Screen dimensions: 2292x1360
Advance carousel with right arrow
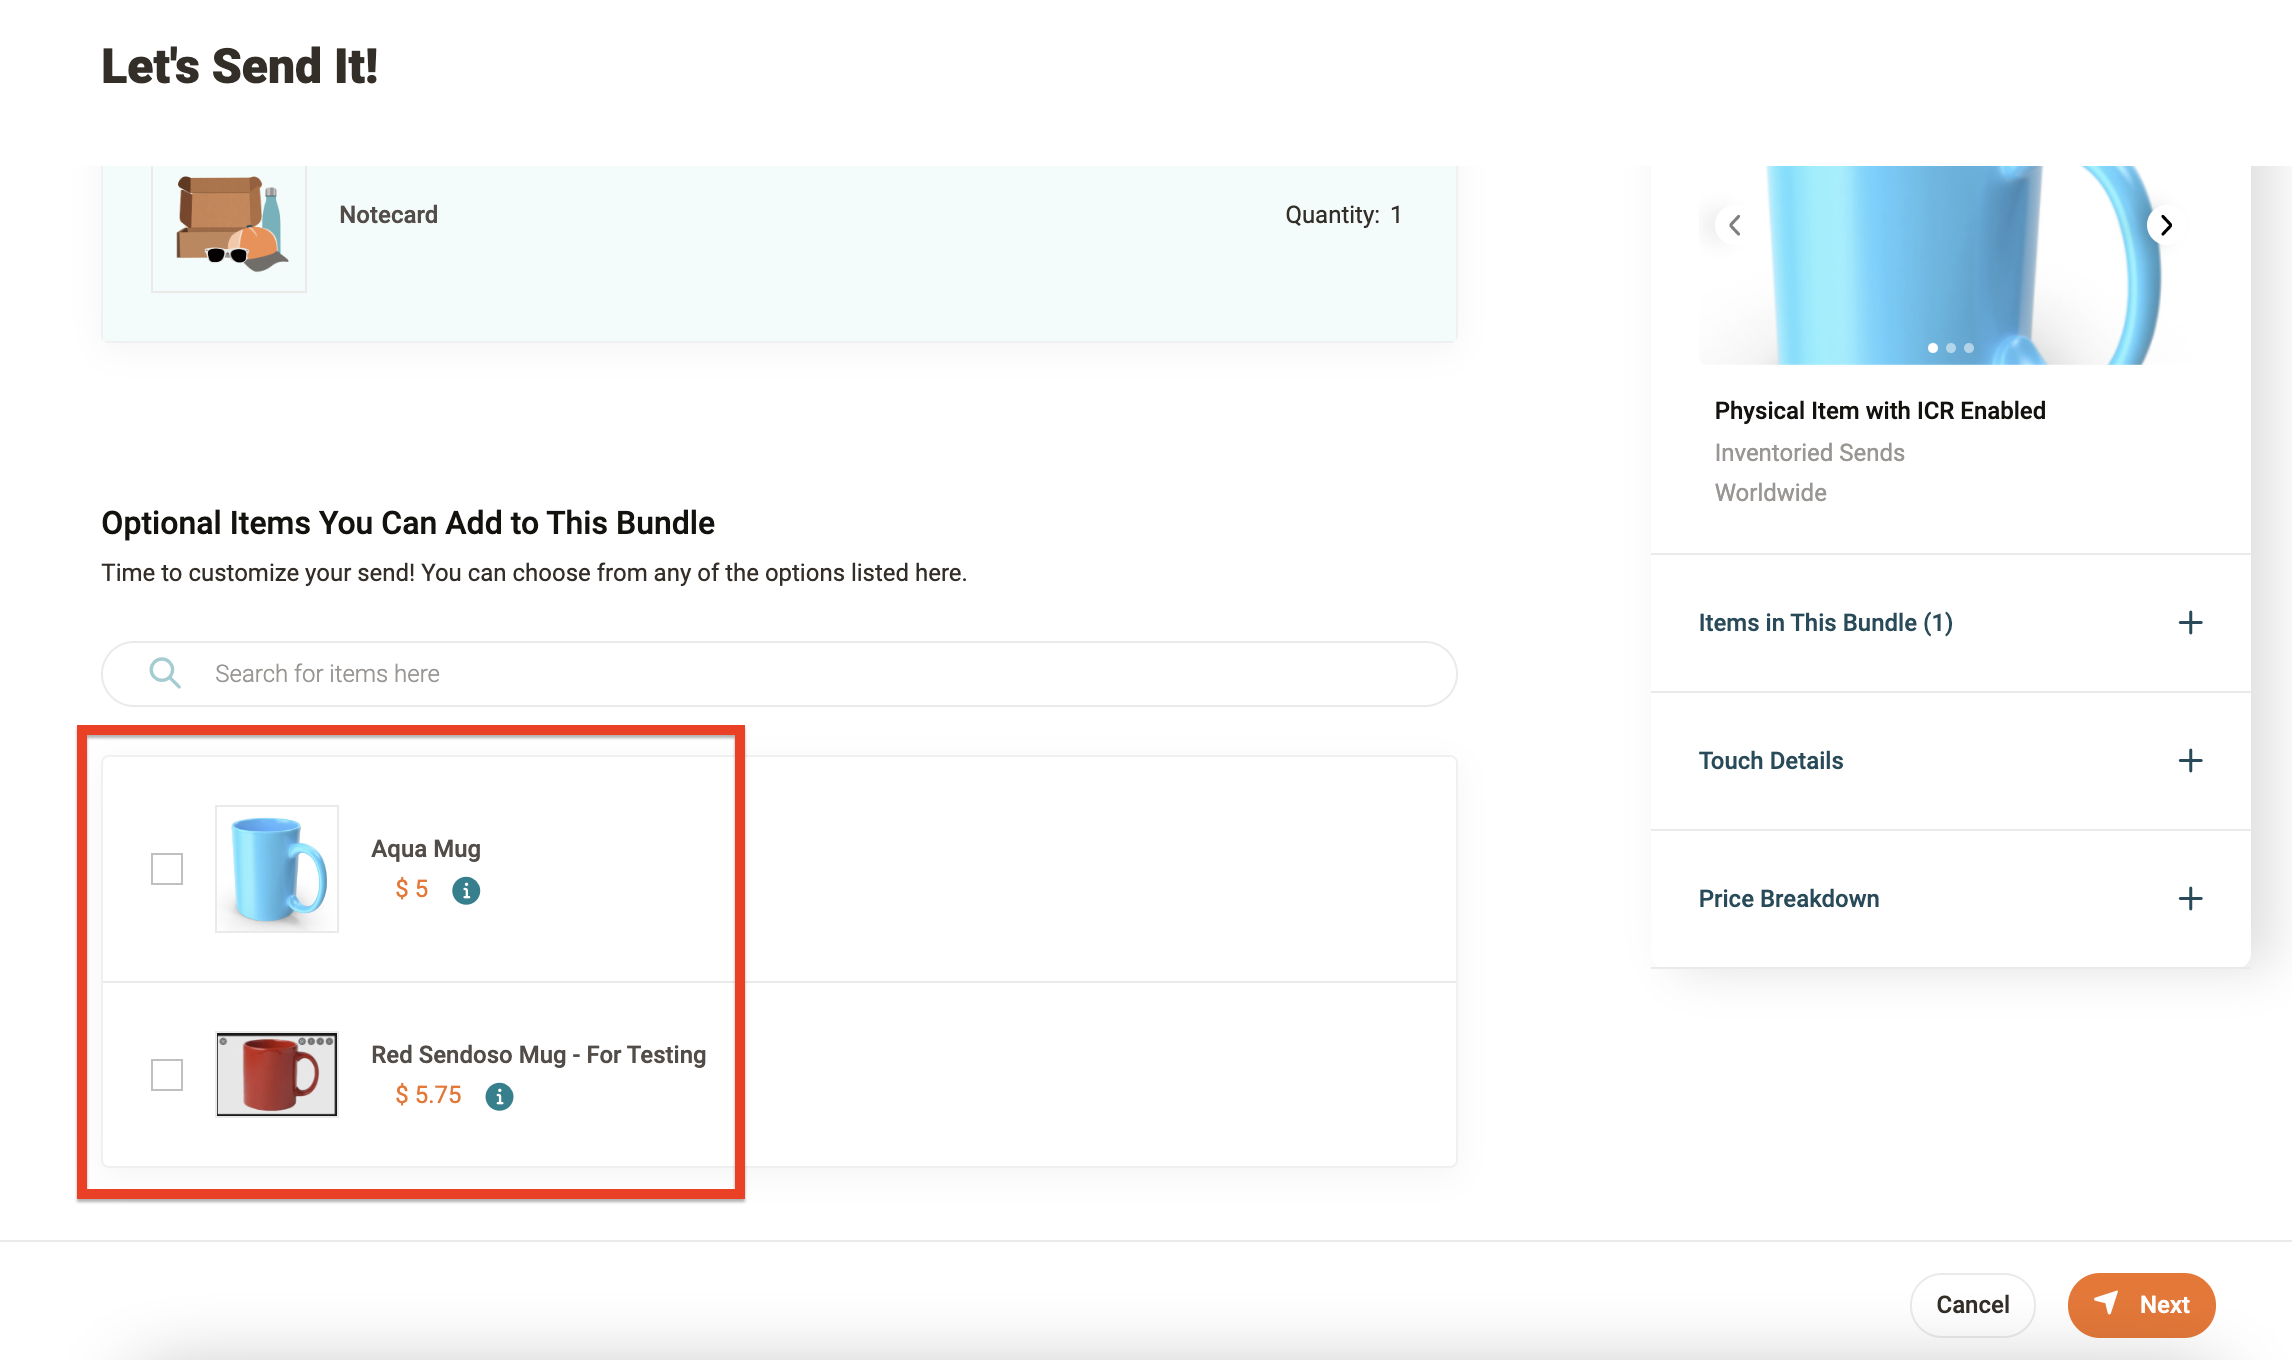pos(2165,225)
